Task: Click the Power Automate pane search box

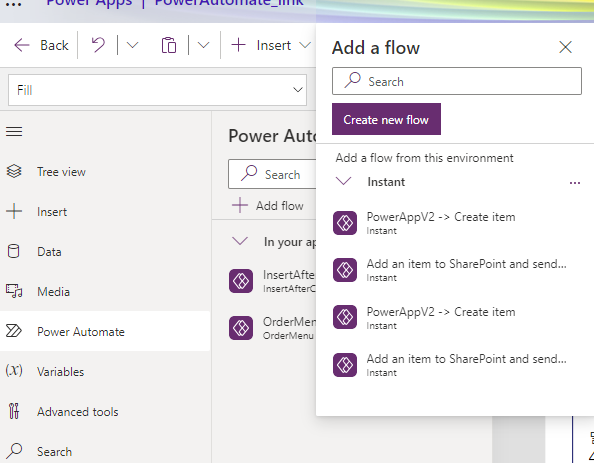Action: (272, 175)
